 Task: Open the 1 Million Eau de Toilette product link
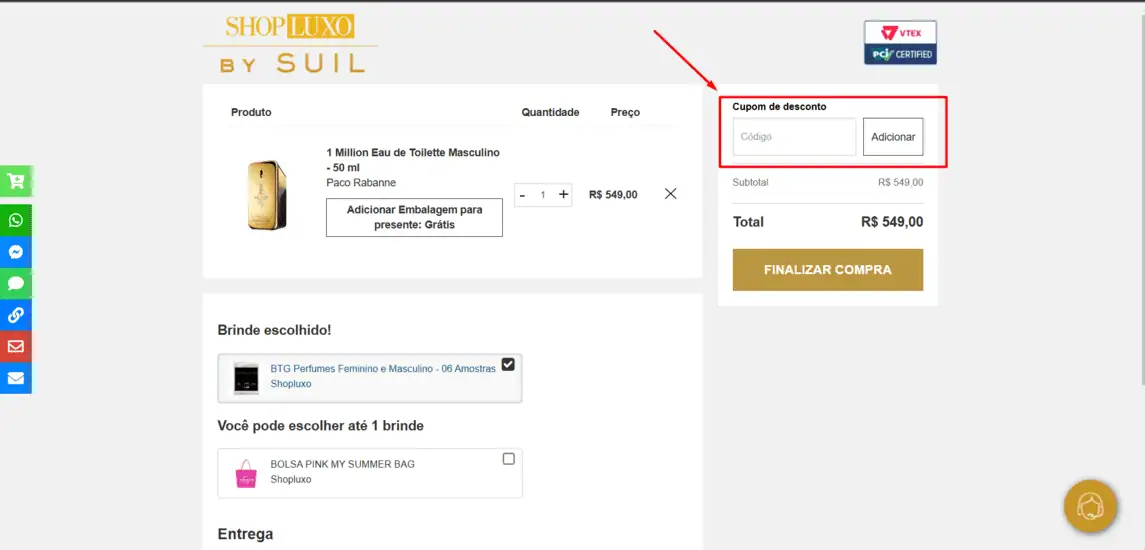tap(413, 160)
